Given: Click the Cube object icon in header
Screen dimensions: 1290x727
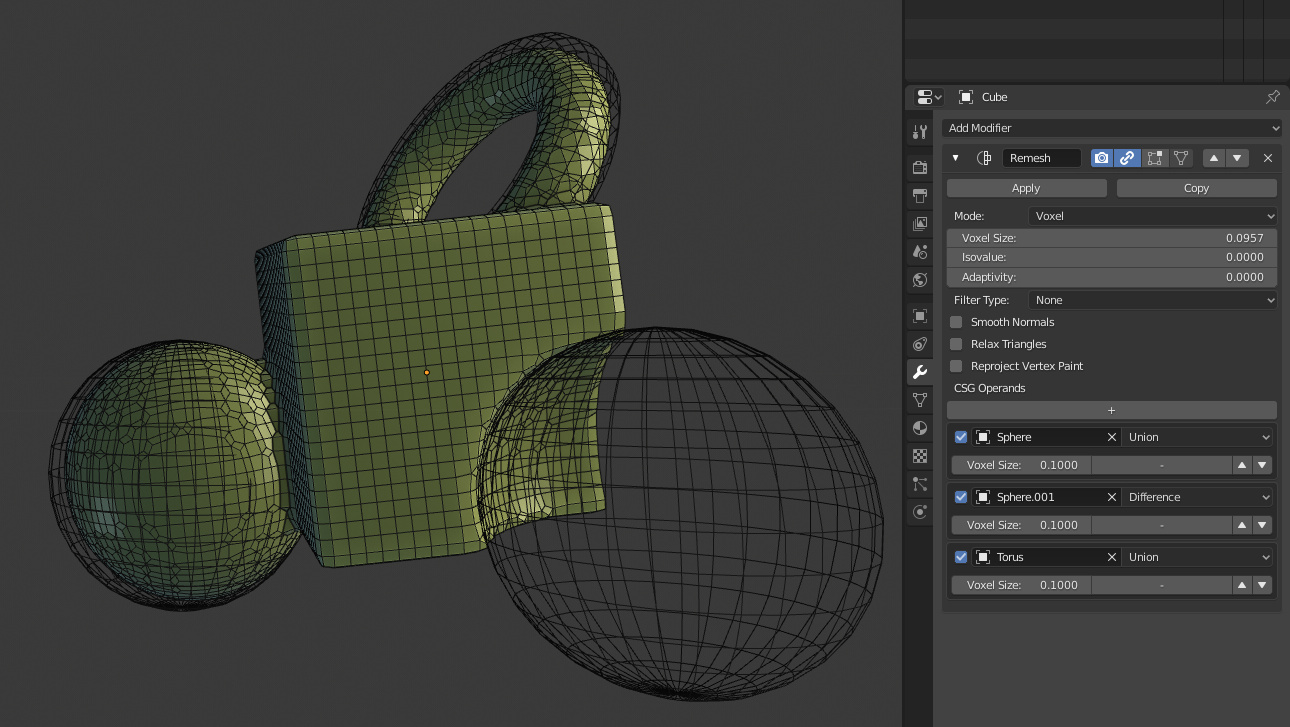Looking at the screenshot, I should pyautogui.click(x=966, y=97).
